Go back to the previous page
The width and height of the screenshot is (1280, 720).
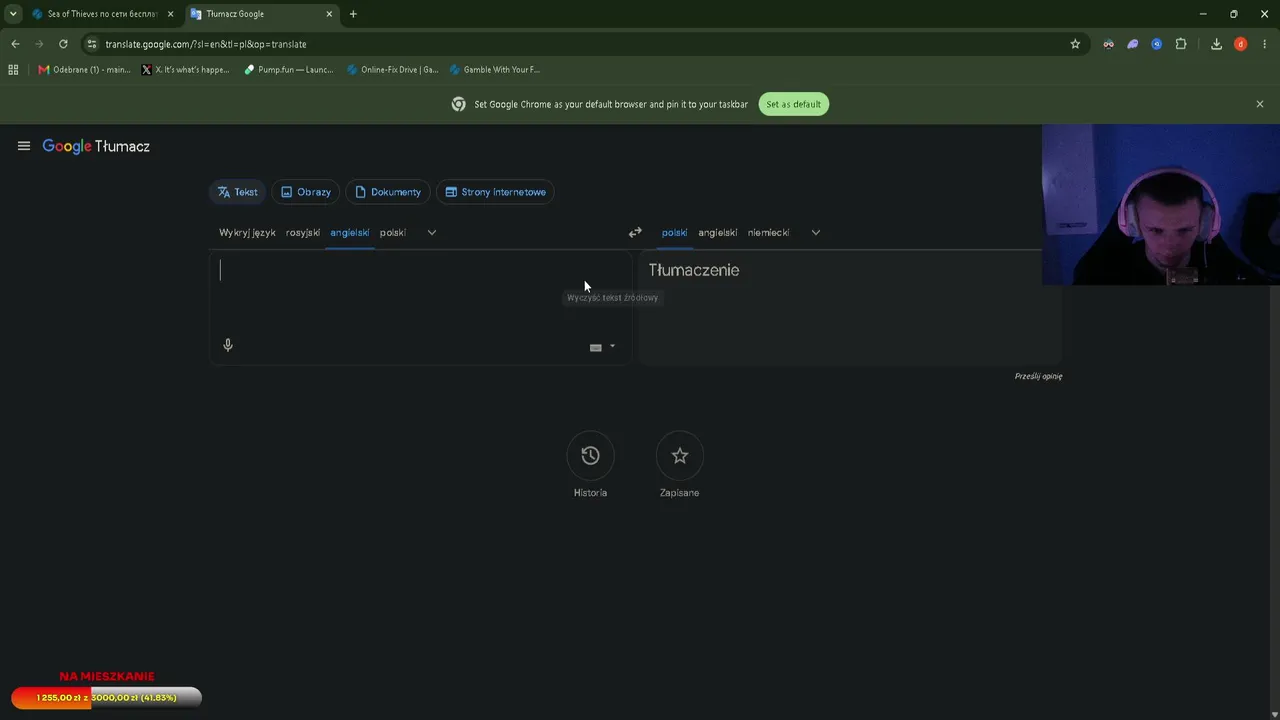tap(15, 44)
